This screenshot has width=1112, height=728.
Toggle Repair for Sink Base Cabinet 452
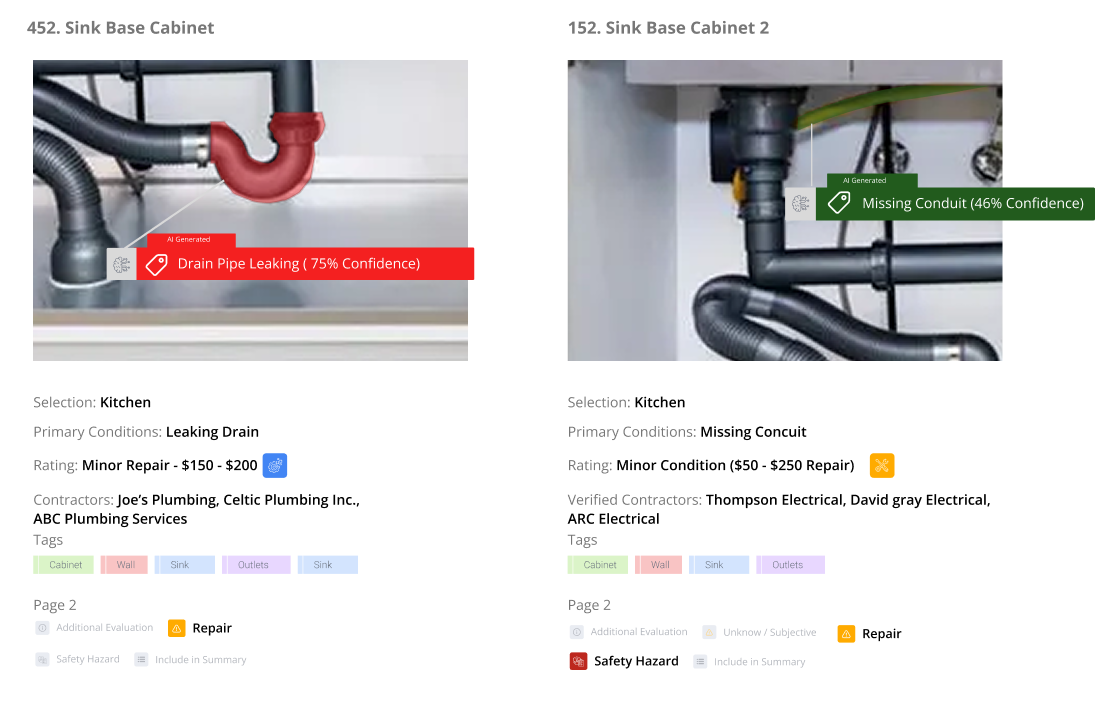200,628
